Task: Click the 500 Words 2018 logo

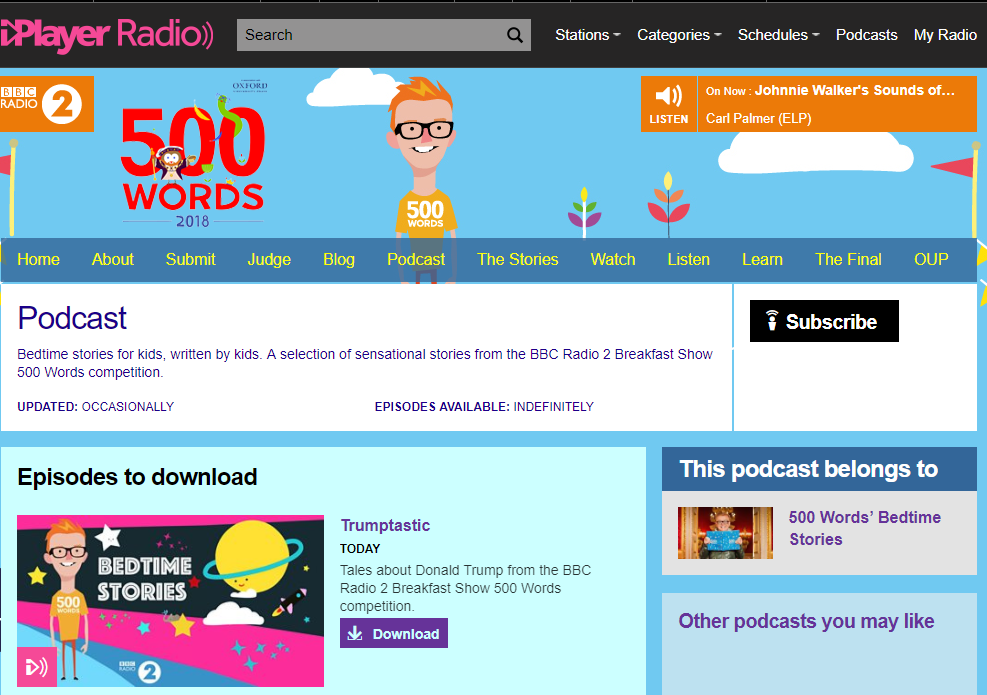Action: [x=194, y=156]
